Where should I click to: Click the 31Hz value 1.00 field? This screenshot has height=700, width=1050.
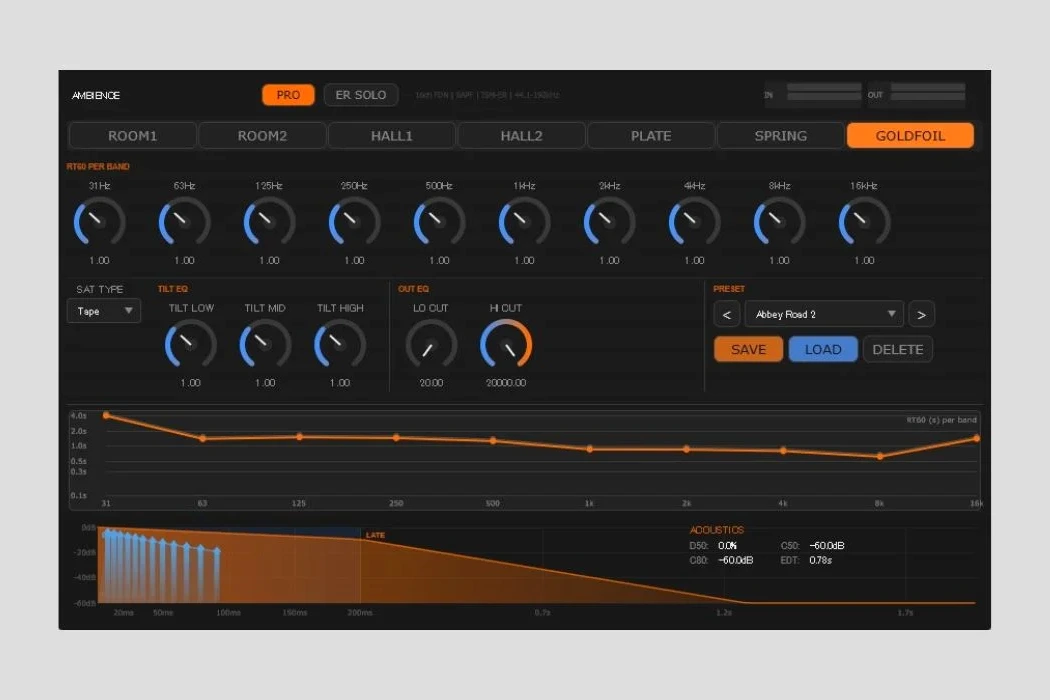pos(99,261)
